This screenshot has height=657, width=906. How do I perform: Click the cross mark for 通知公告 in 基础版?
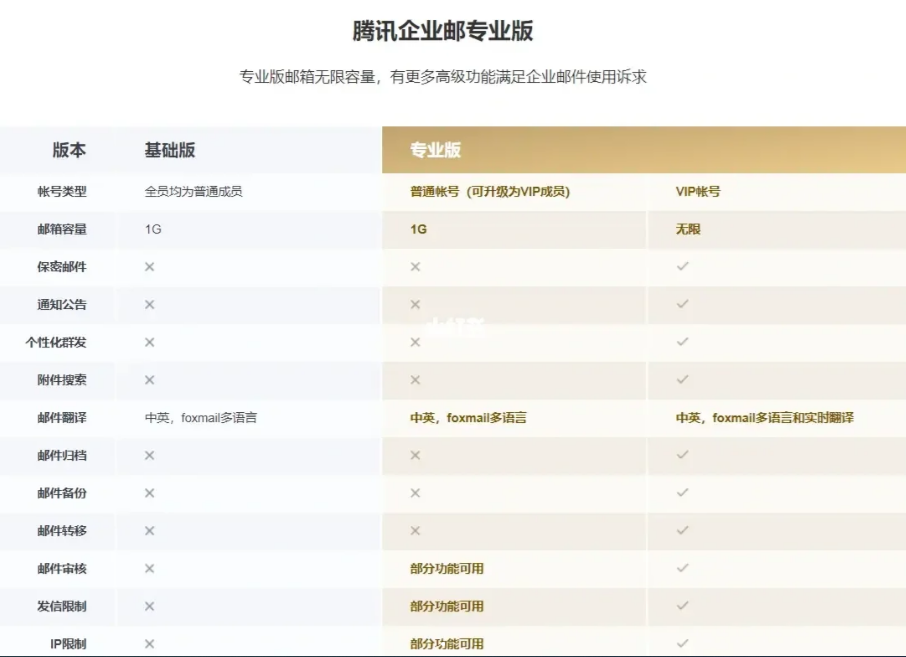pyautogui.click(x=147, y=304)
